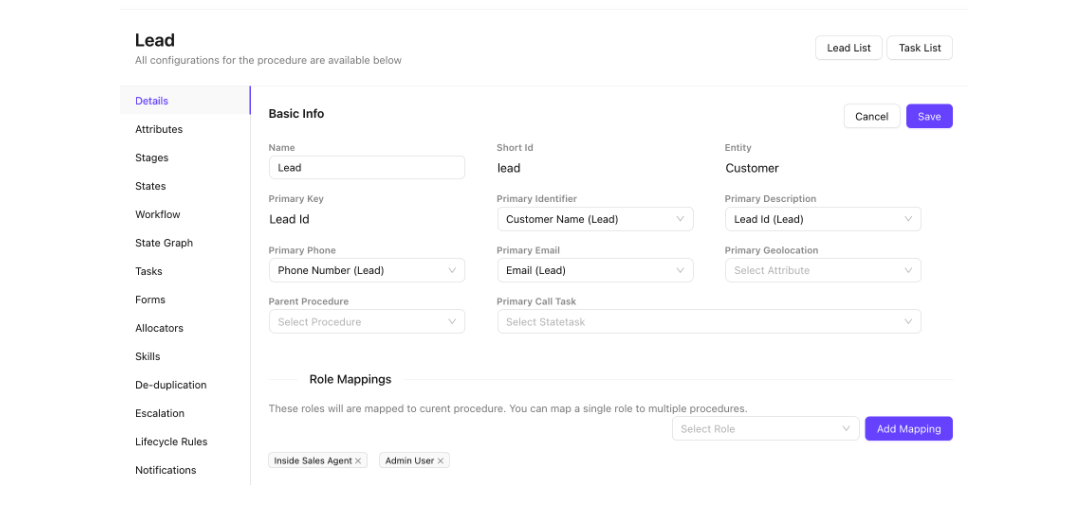Expand the Primary Description dropdown
Viewport: 1092px width, 510px height.
click(822, 219)
